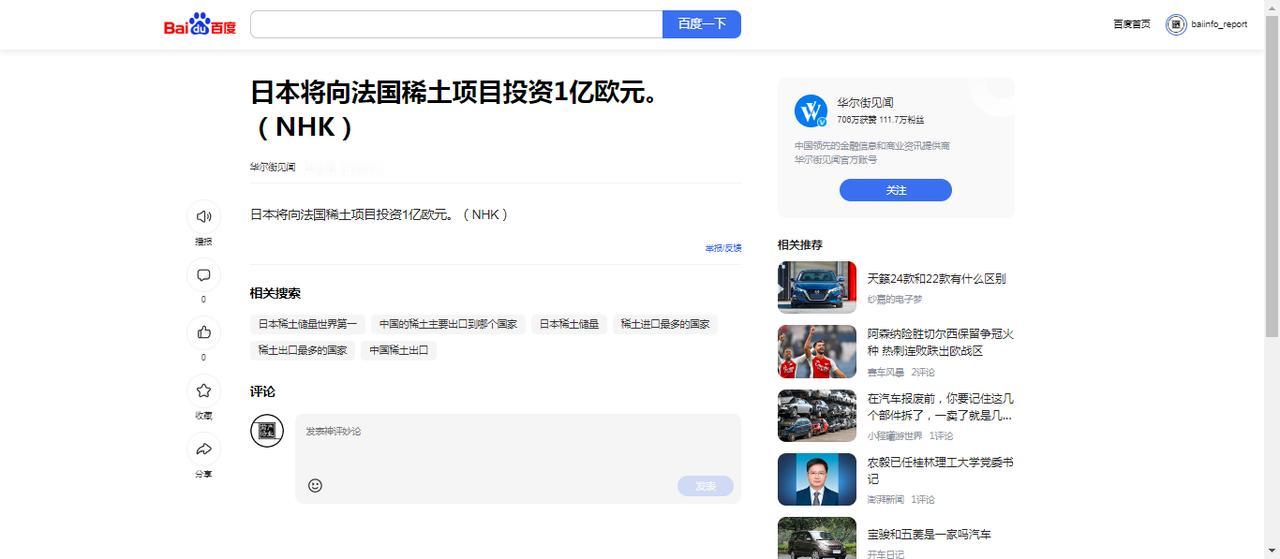
Task: Select related tag 稀土进口最多的国家
Action: (x=665, y=324)
